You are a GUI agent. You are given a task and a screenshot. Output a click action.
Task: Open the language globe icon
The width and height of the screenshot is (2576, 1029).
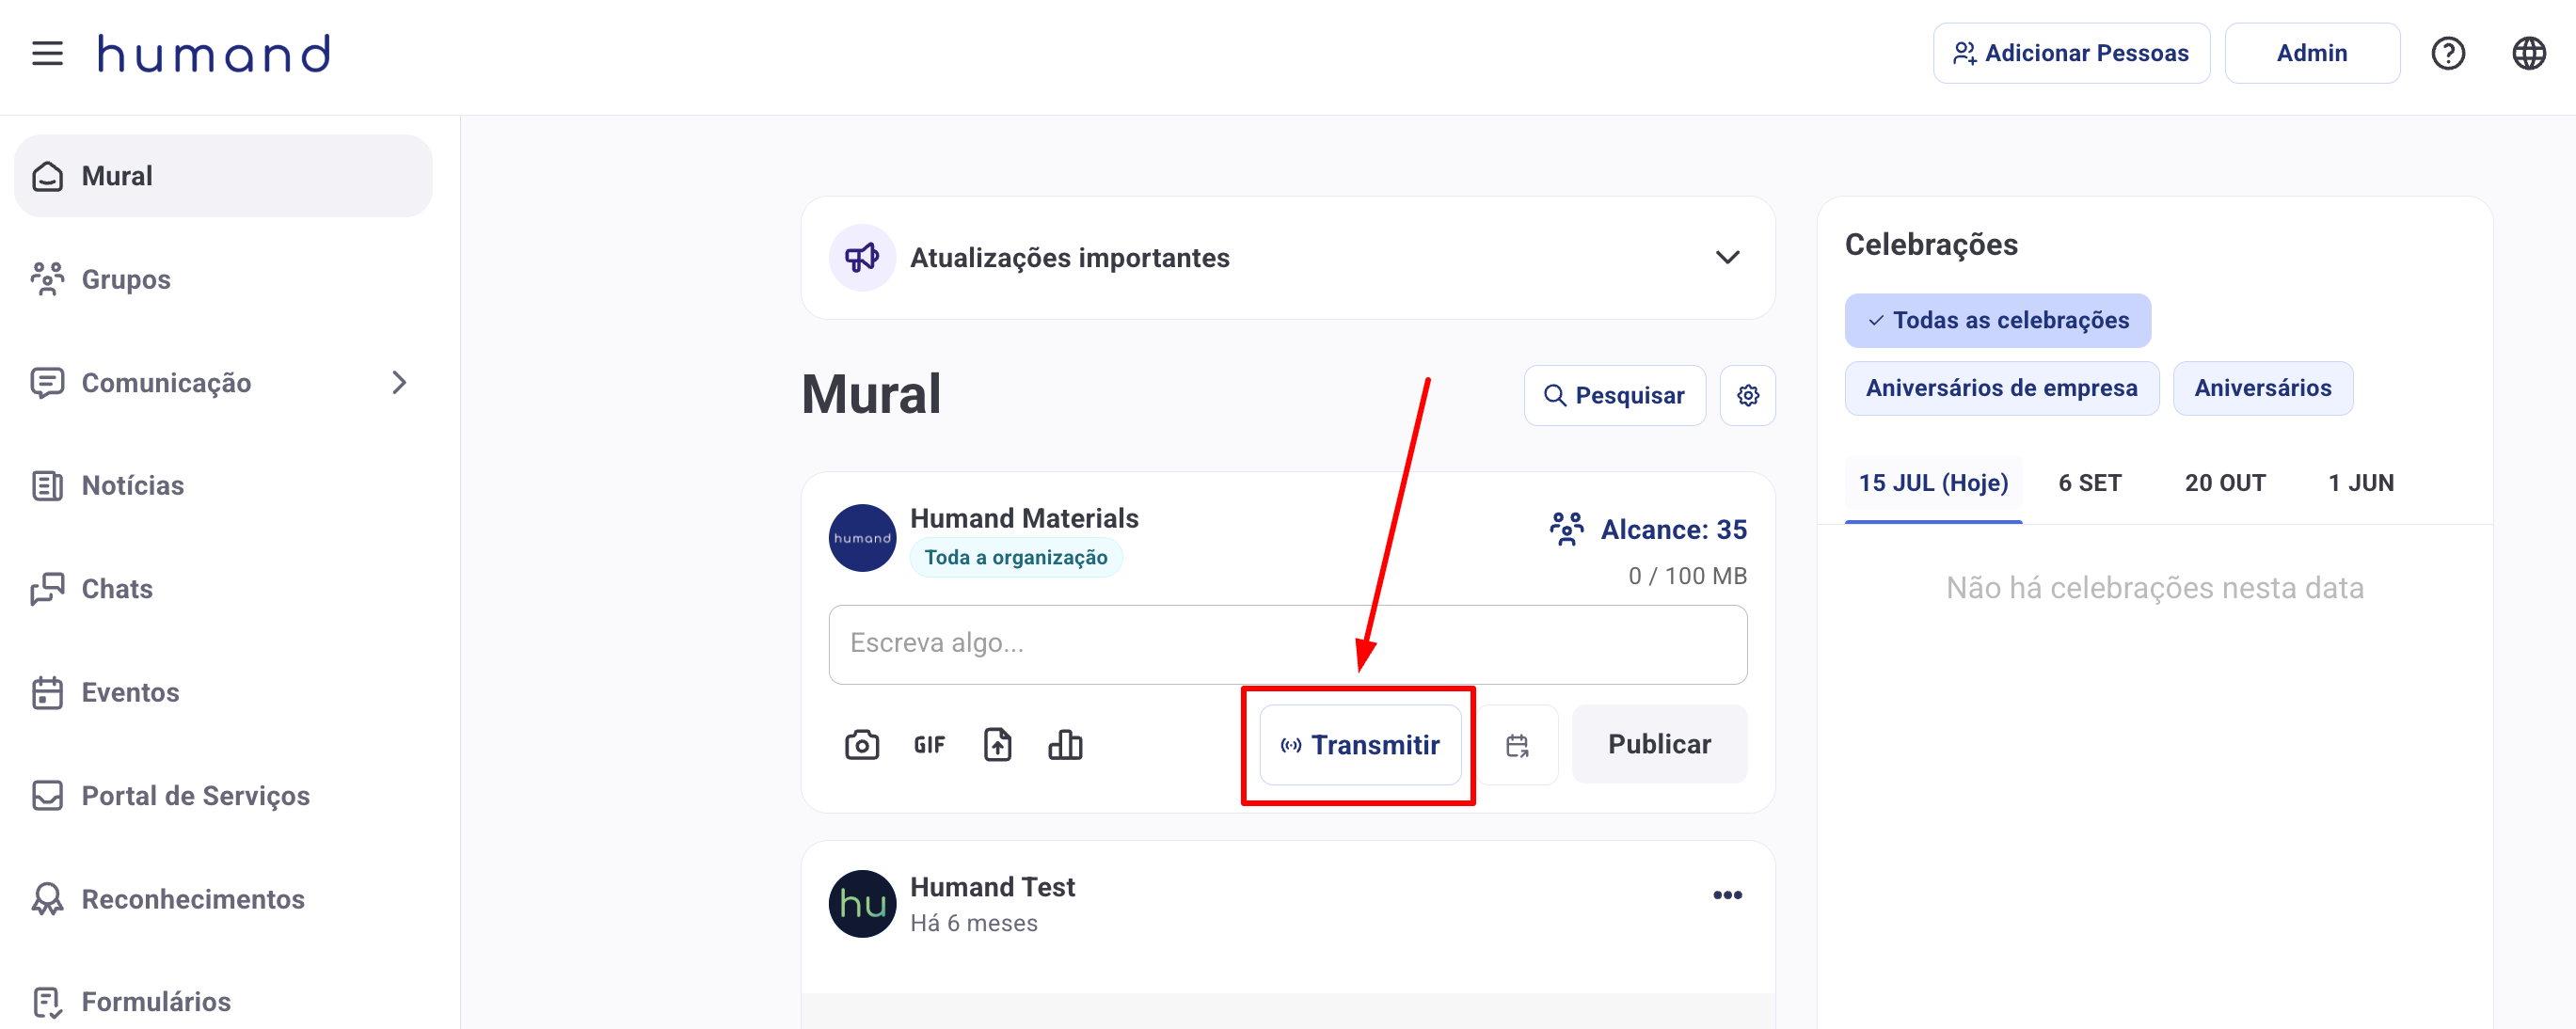[2528, 54]
